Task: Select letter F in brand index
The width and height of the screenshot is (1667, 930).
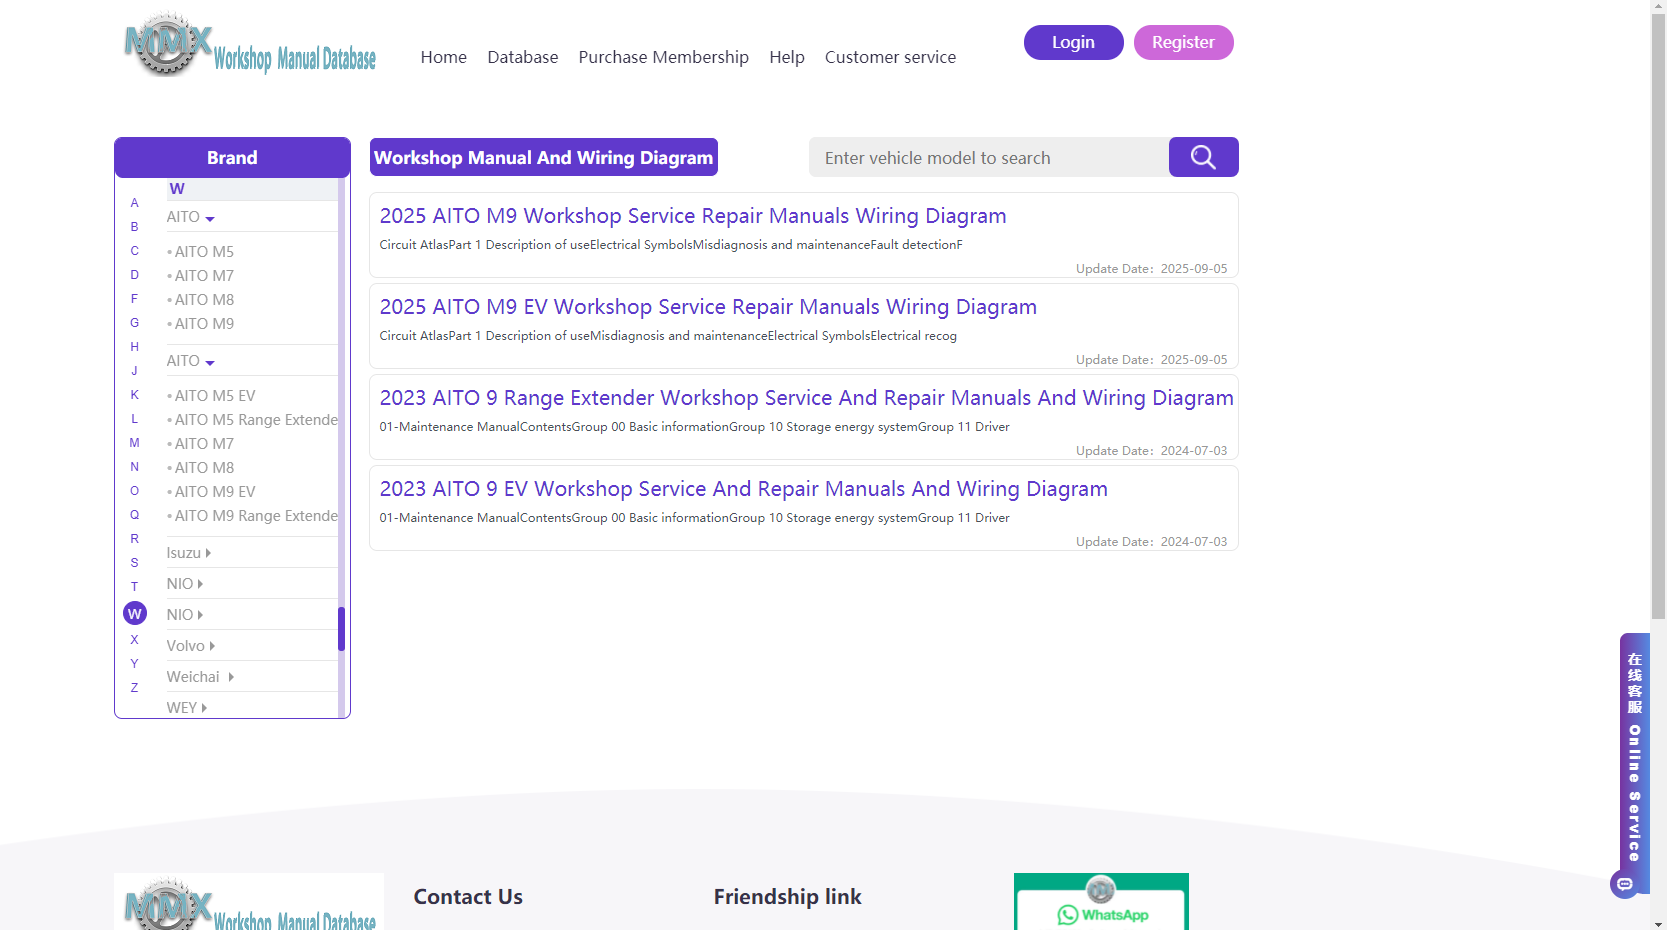Action: coord(135,299)
